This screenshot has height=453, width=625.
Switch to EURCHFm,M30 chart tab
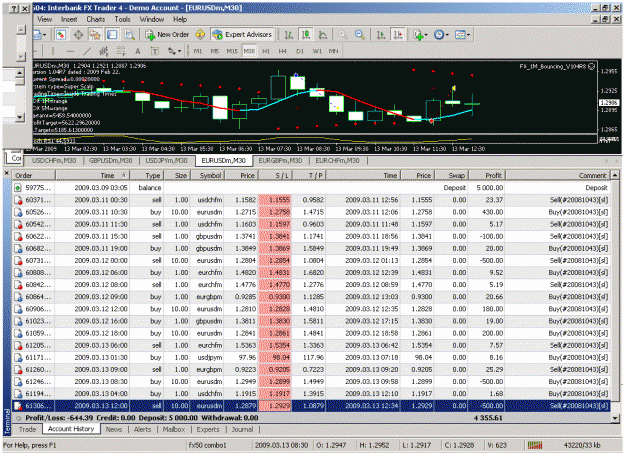point(337,161)
